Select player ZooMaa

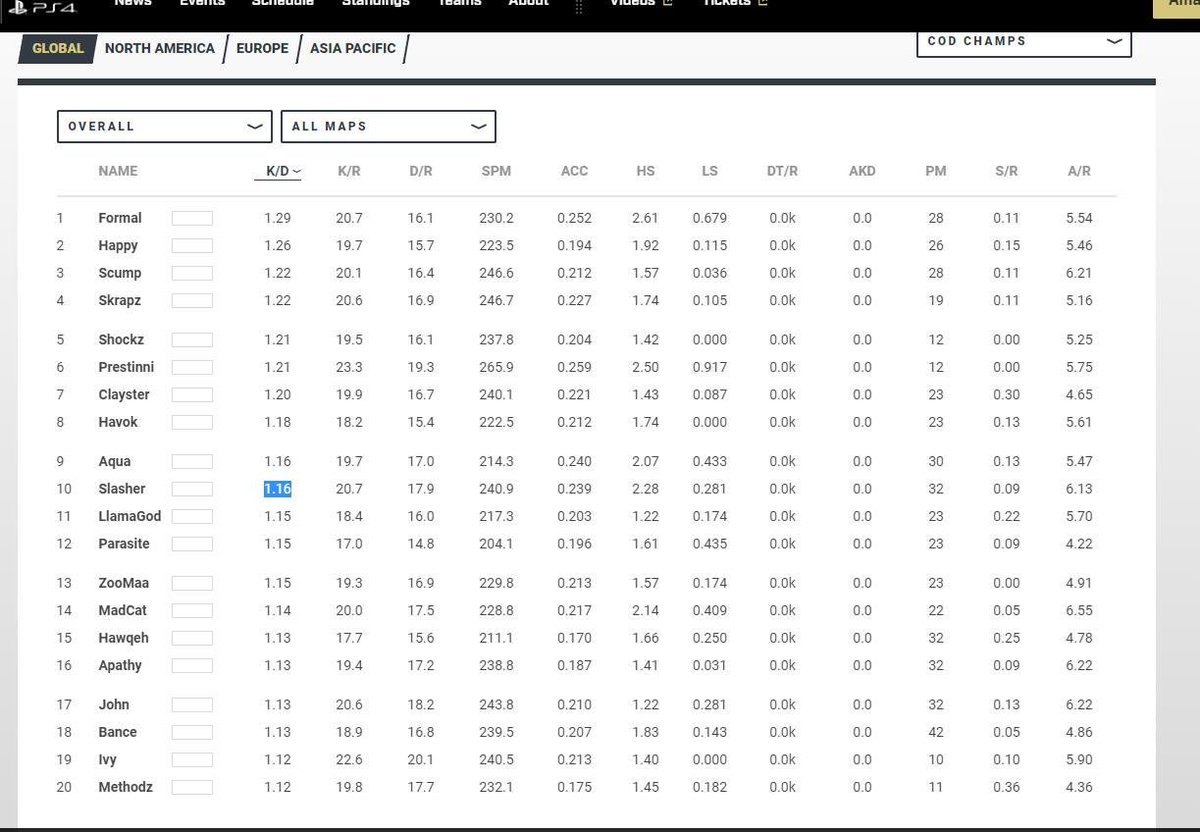[123, 583]
